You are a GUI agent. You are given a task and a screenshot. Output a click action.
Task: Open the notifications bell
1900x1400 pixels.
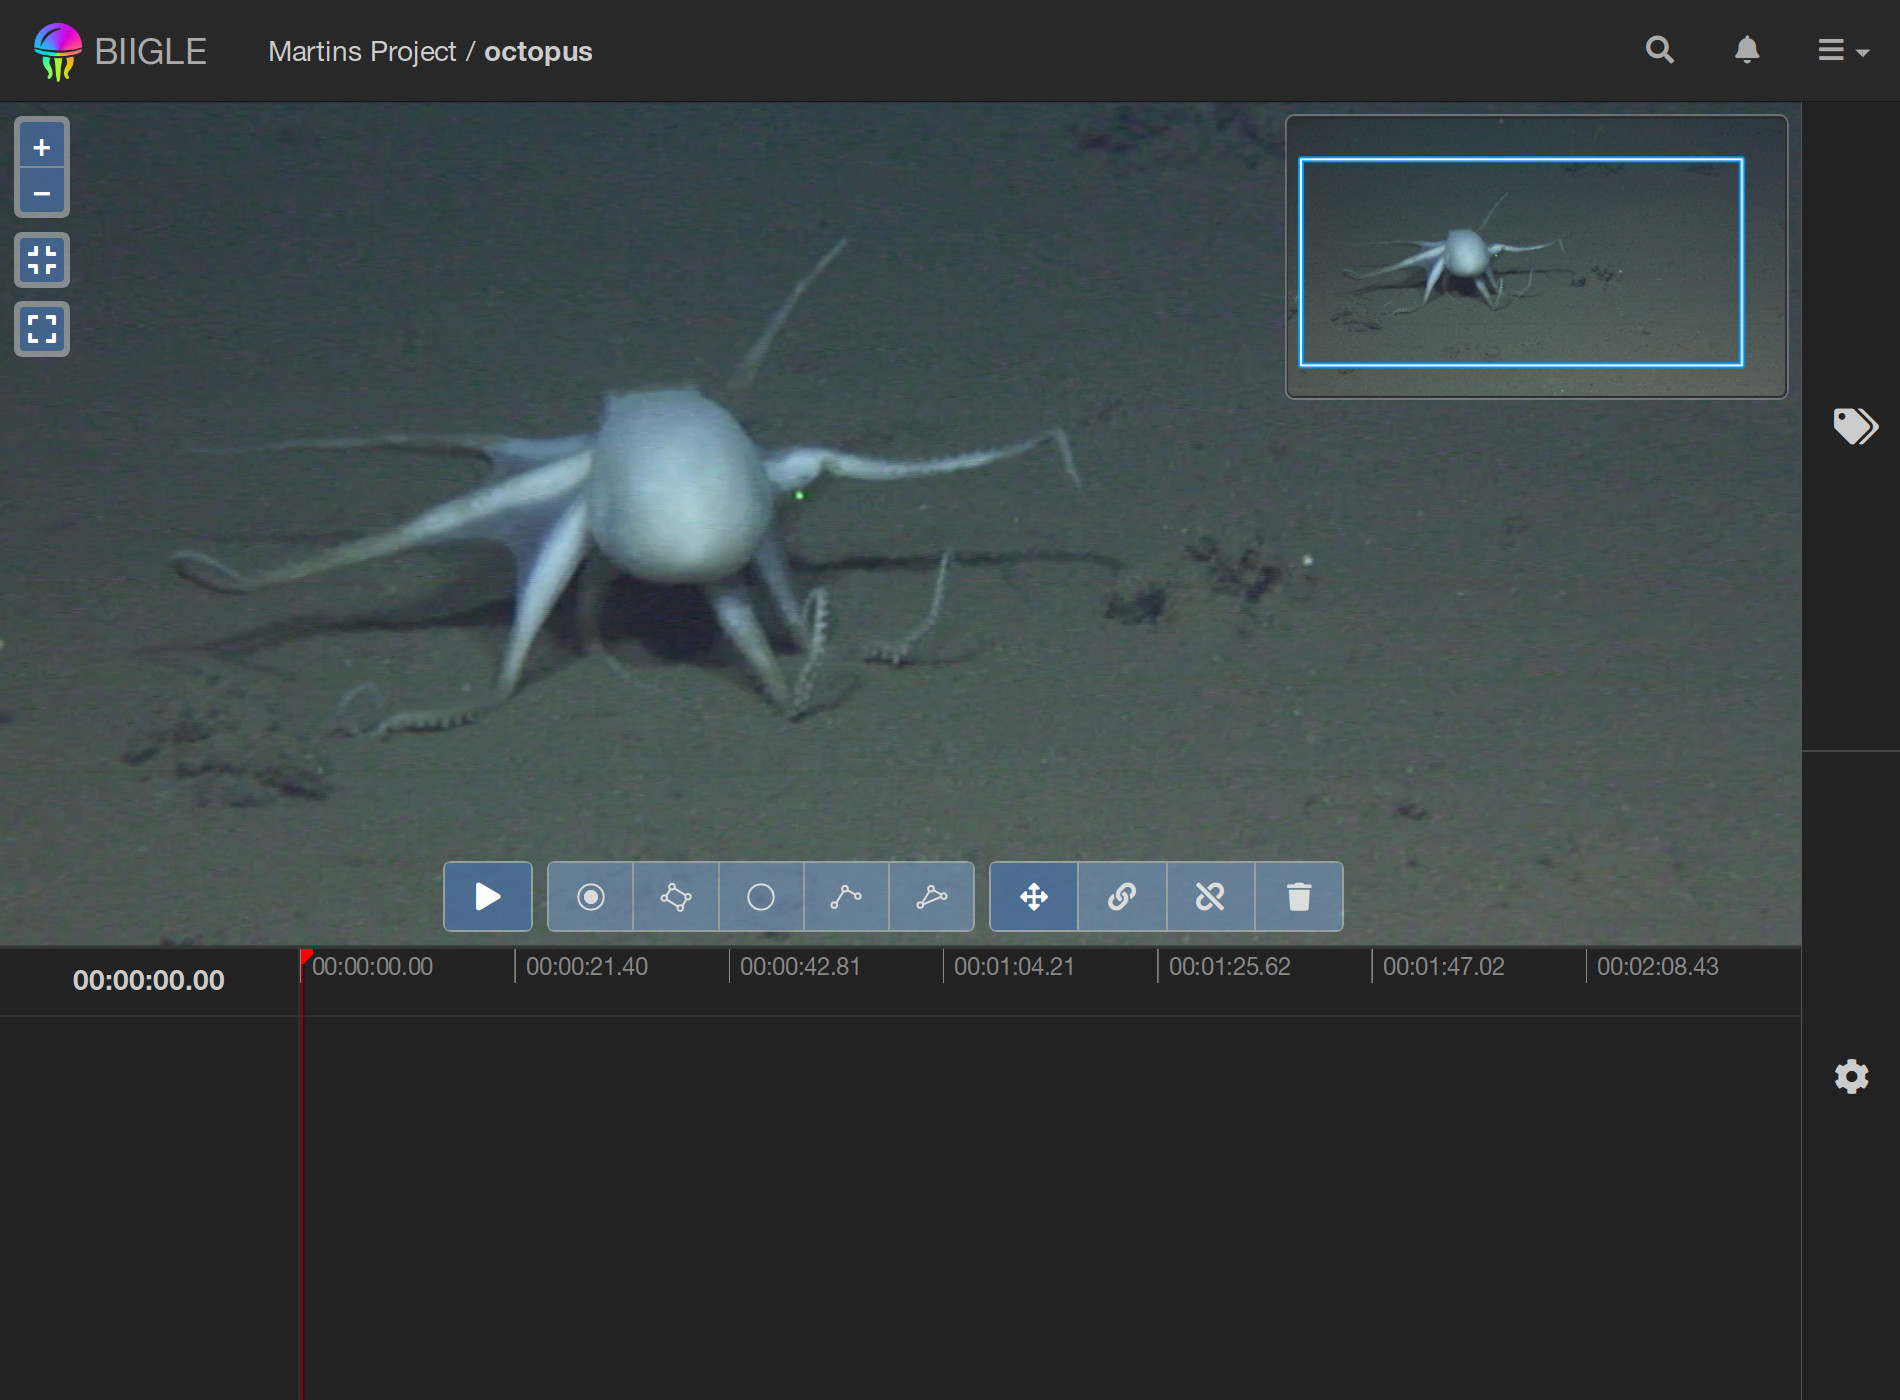coord(1746,50)
